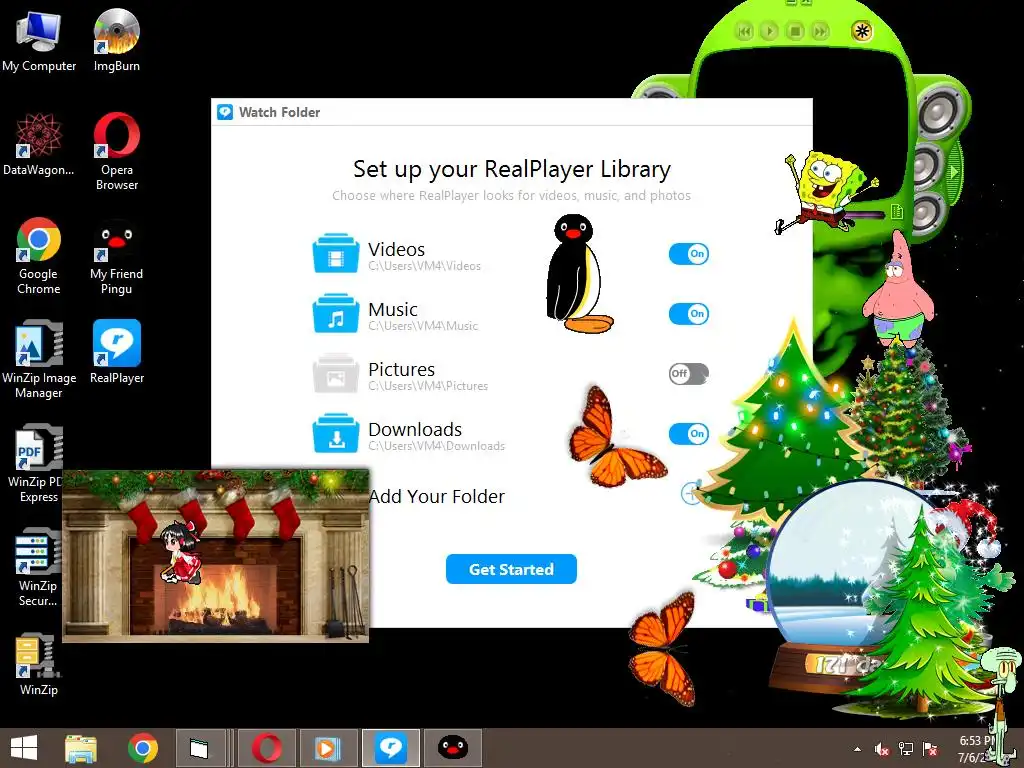The width and height of the screenshot is (1024, 768).
Task: Click the playlist icon on green player
Action: coord(897,211)
